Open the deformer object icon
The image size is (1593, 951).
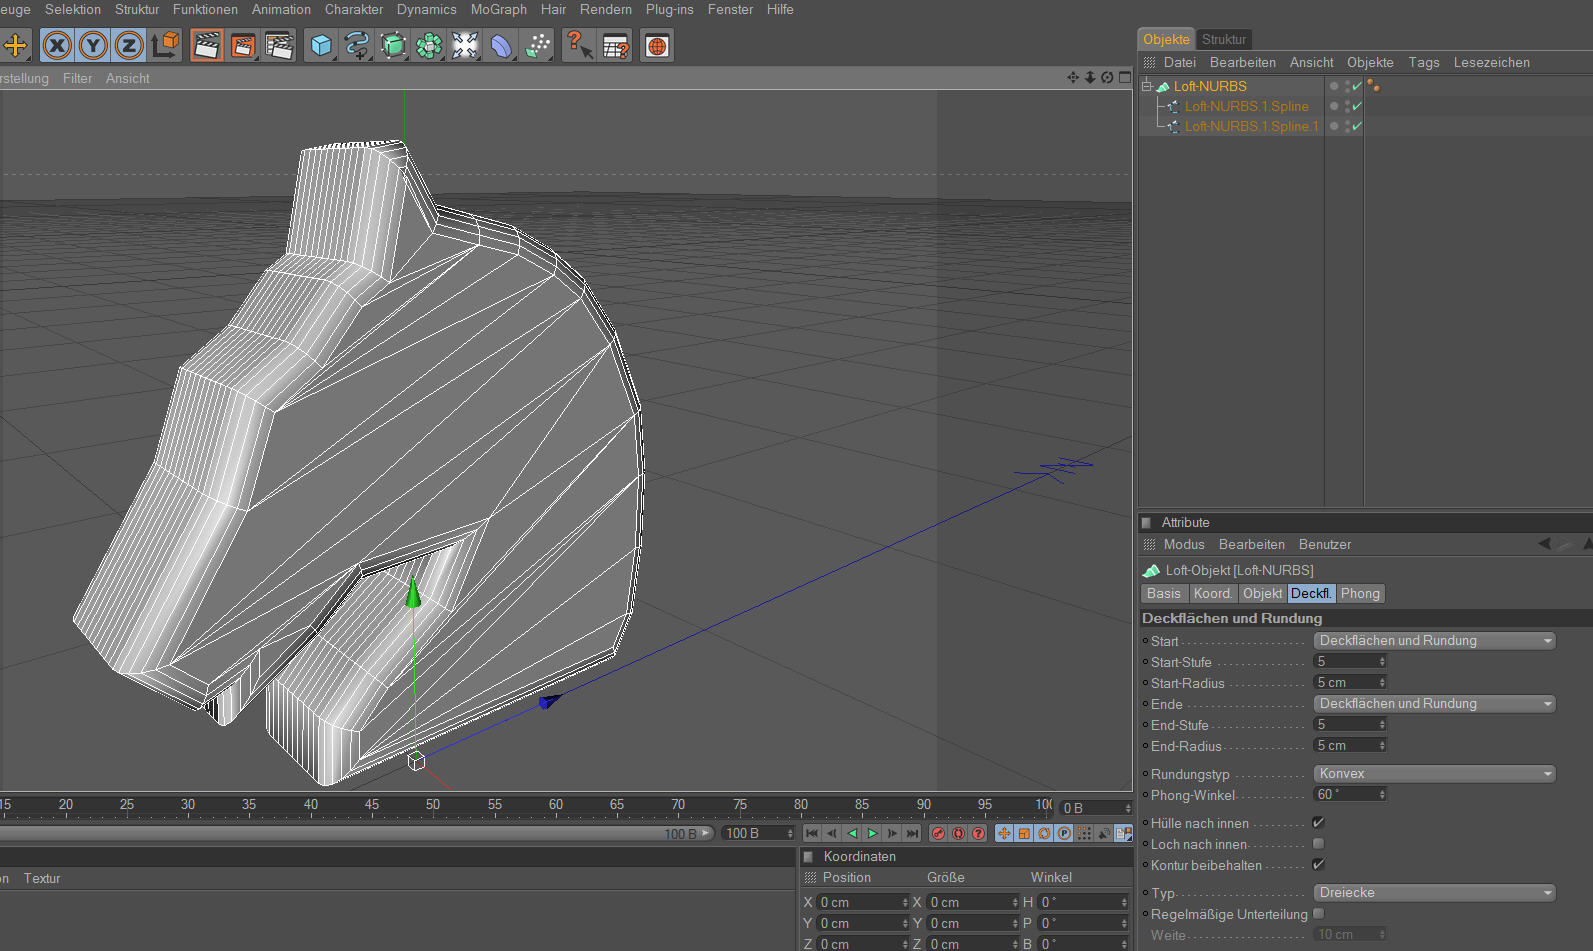pos(501,45)
